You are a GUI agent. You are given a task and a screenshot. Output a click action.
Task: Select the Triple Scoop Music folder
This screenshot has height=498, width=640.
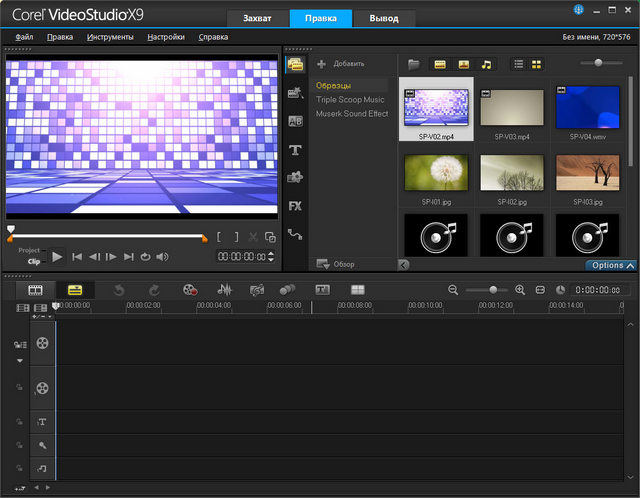click(x=350, y=100)
